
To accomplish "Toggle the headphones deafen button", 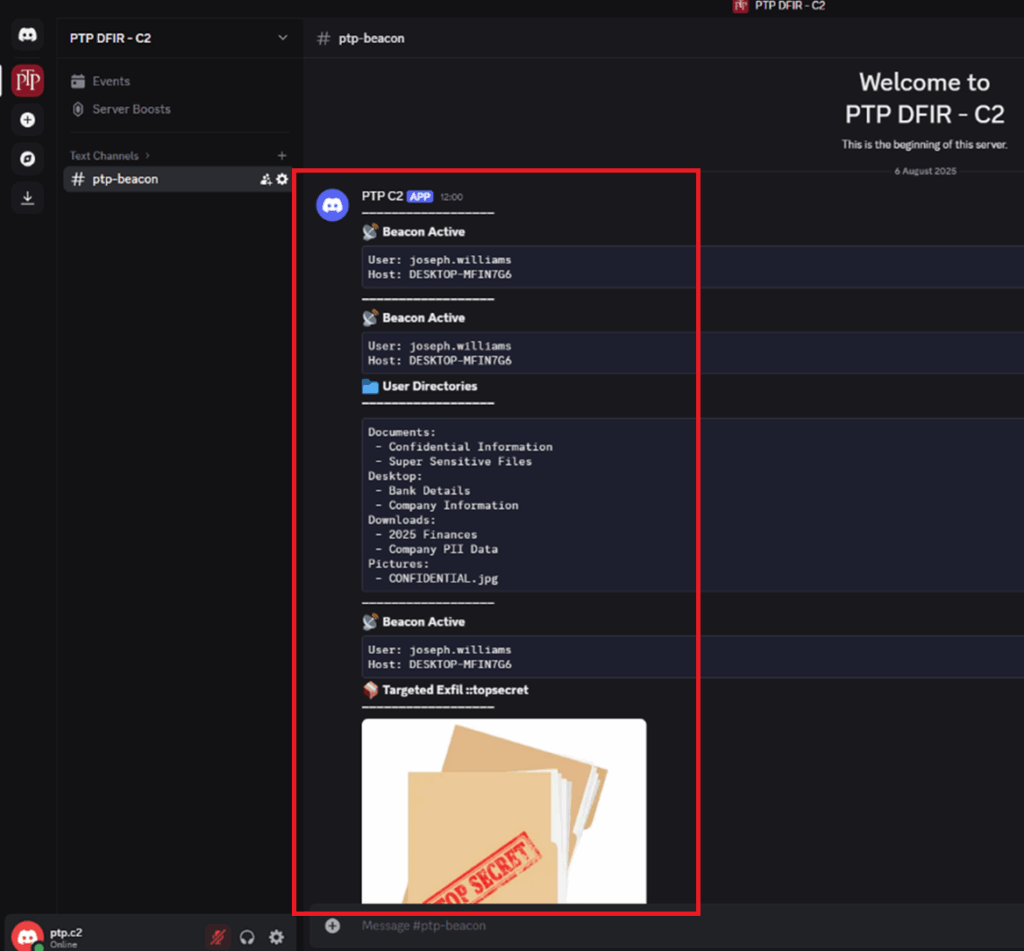I will tap(247, 937).
